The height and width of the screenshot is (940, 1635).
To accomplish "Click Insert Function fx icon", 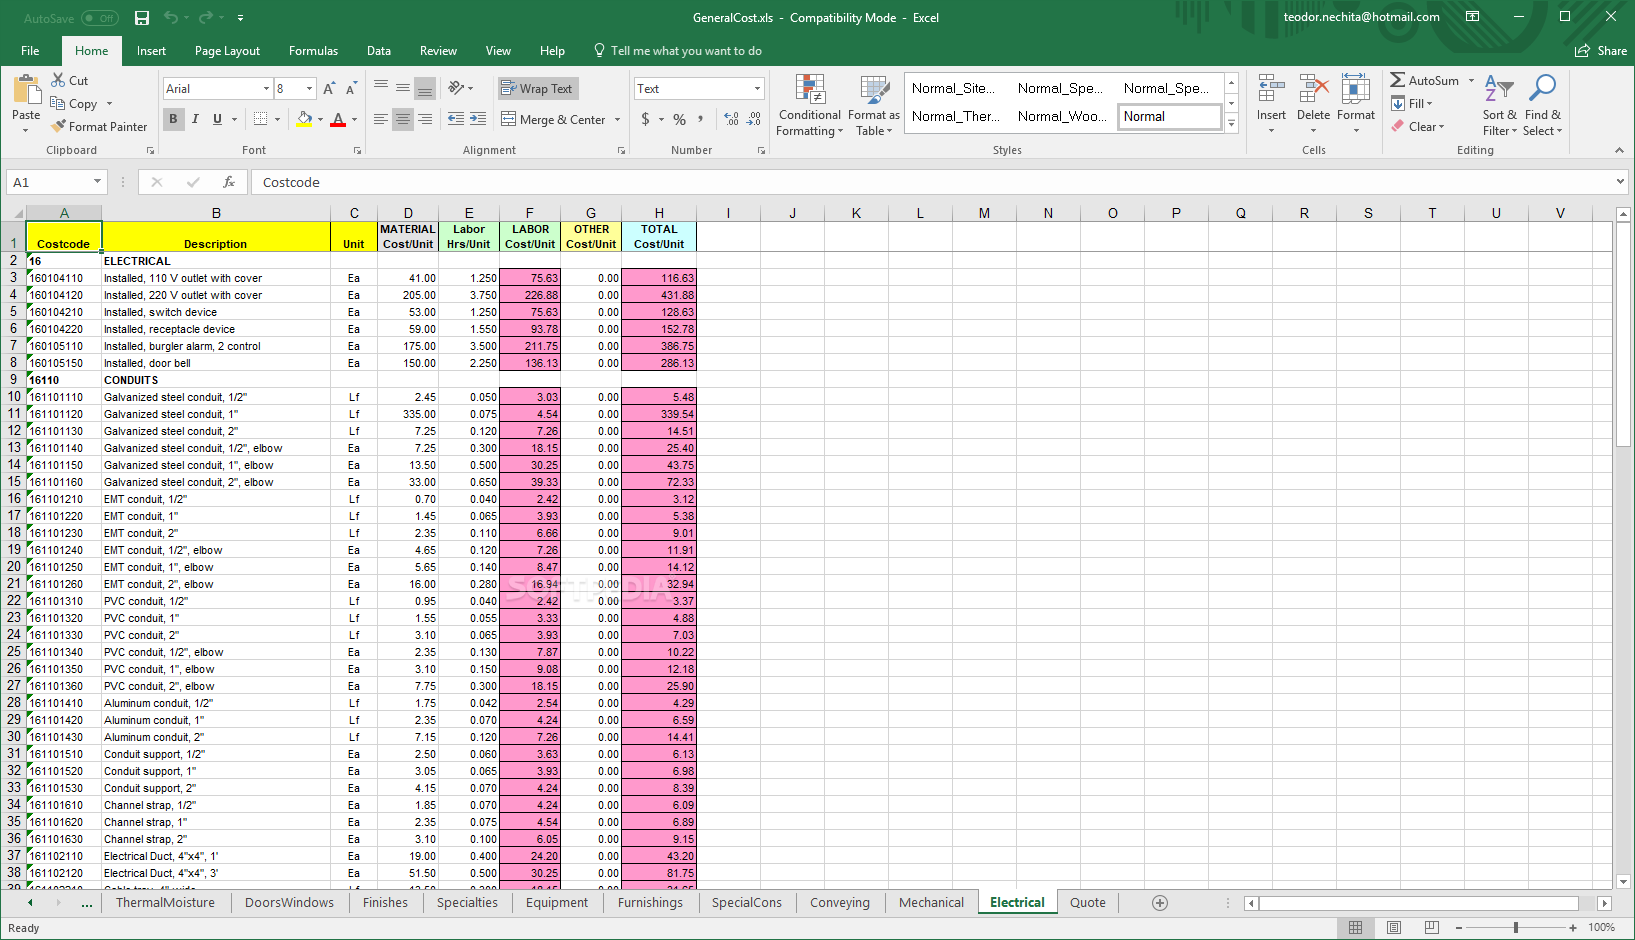I will 229,182.
